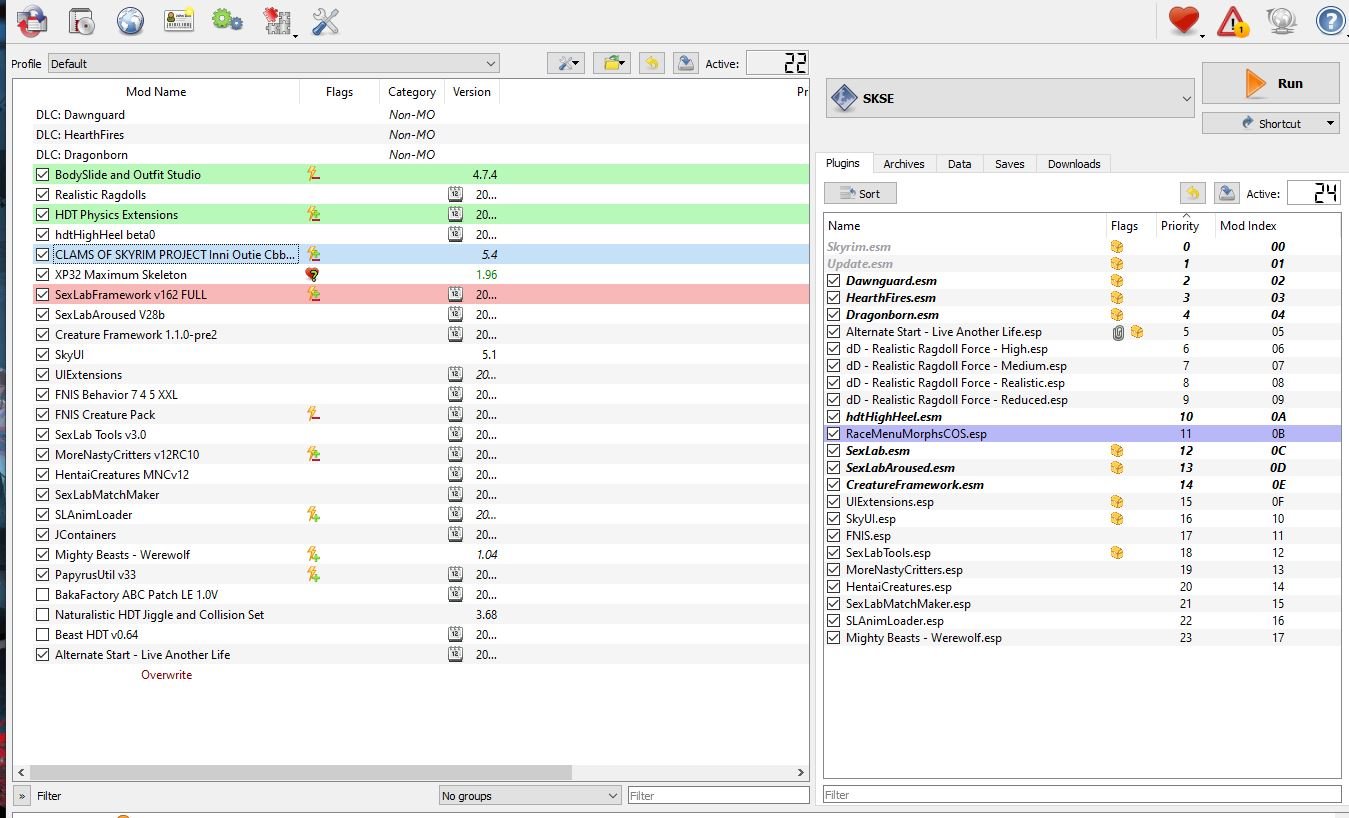Image resolution: width=1349 pixels, height=818 pixels.
Task: Click the paperclip flag on Alternate Start plugin
Action: pyautogui.click(x=1118, y=332)
